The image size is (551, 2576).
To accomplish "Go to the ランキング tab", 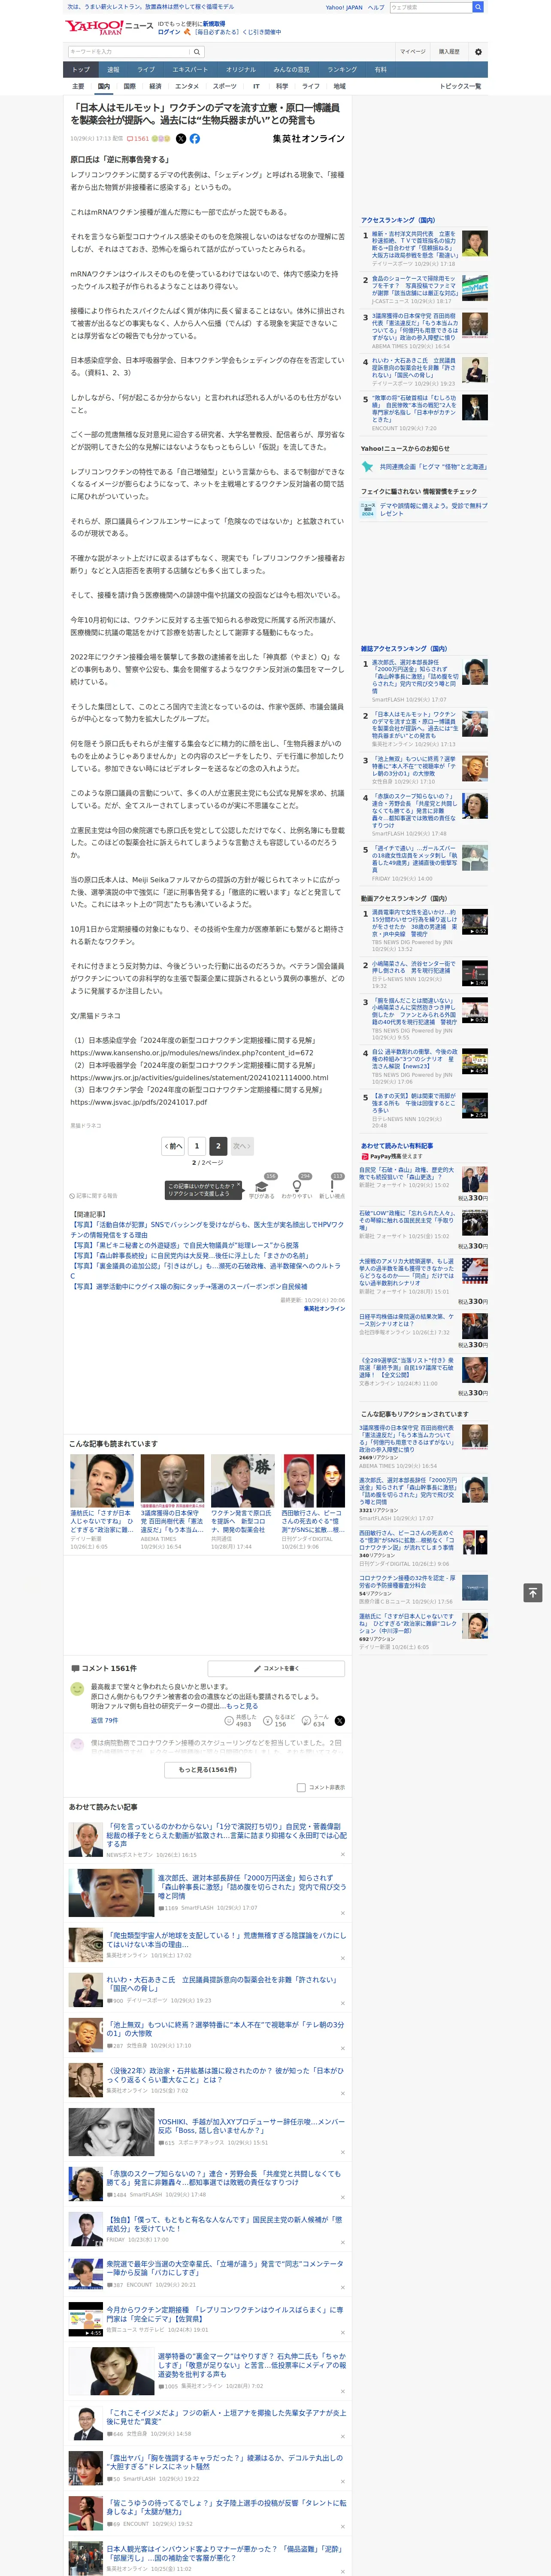I will pos(342,70).
